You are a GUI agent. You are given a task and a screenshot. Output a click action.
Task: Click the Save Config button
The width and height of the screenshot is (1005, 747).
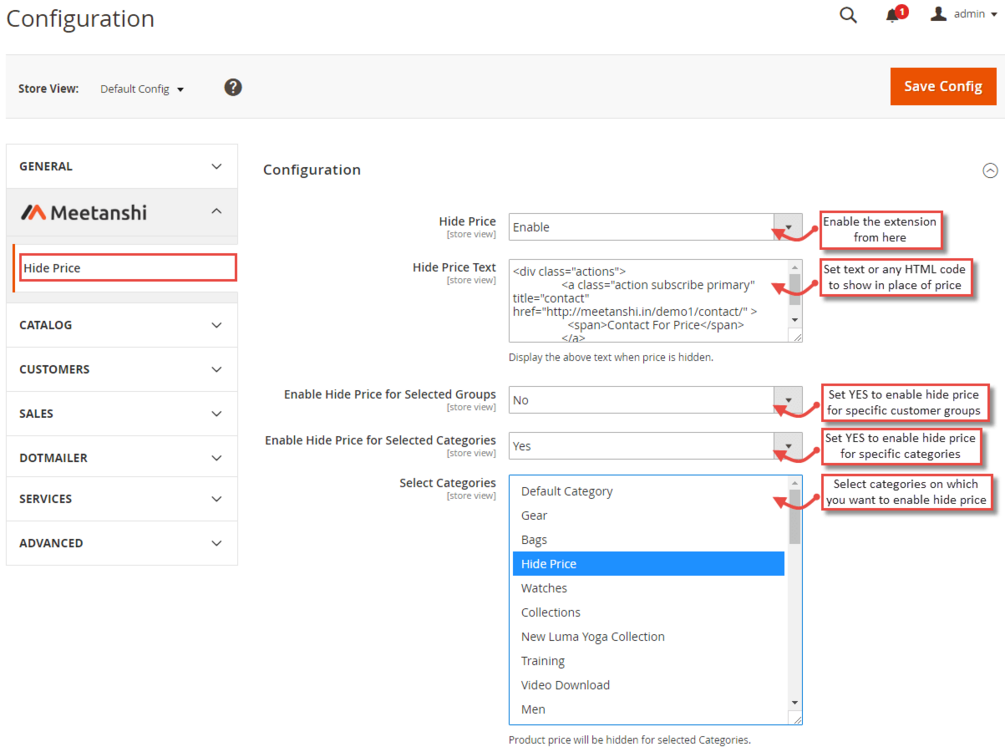coord(943,86)
